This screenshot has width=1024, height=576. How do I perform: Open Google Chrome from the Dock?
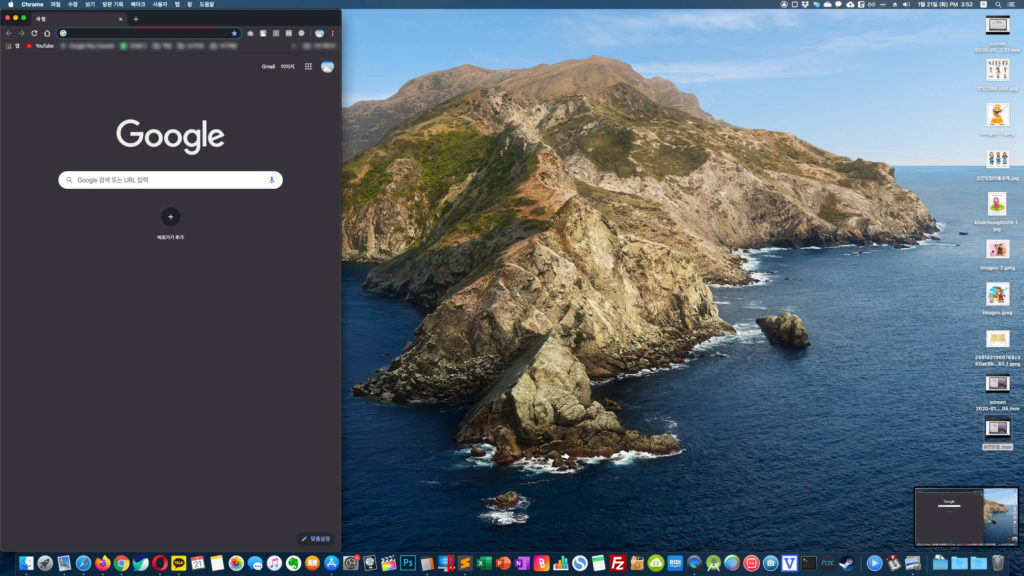coord(121,563)
